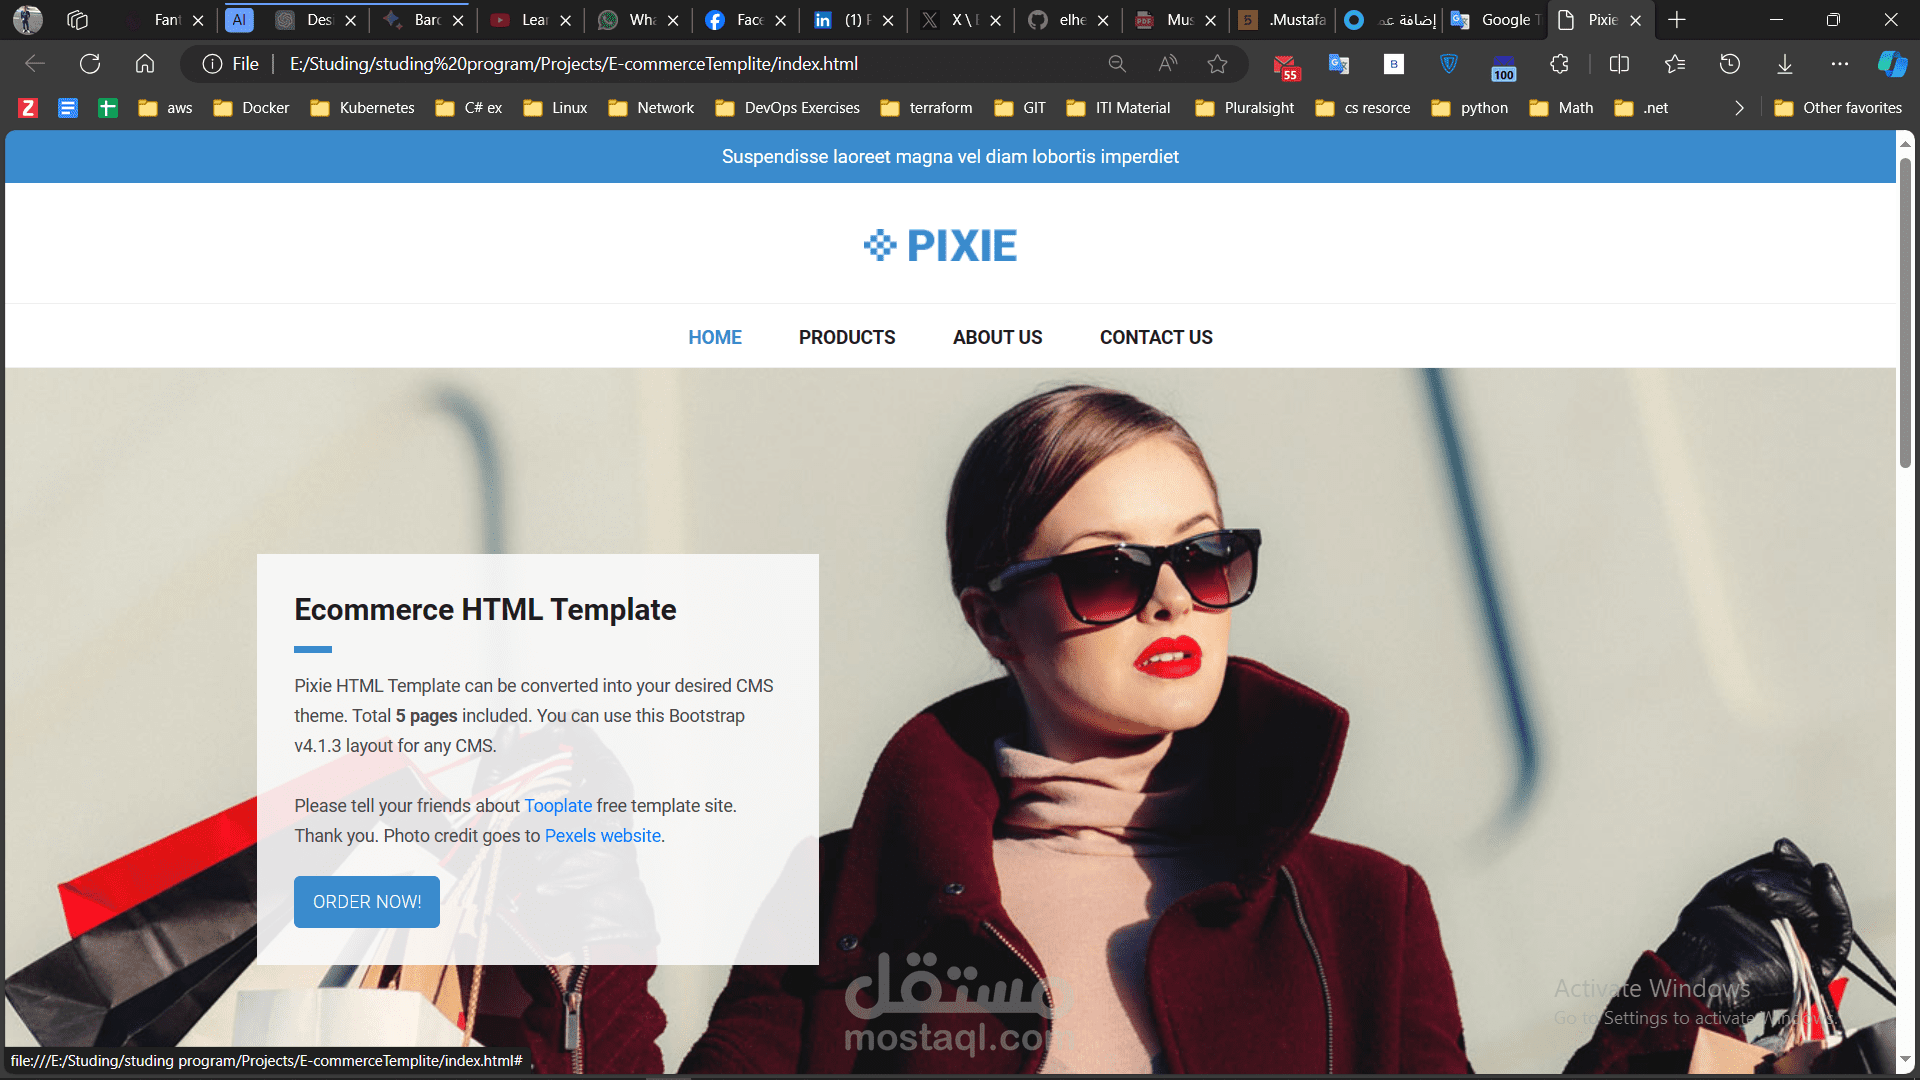
Task: Switch to the AI tab
Action: pyautogui.click(x=239, y=20)
